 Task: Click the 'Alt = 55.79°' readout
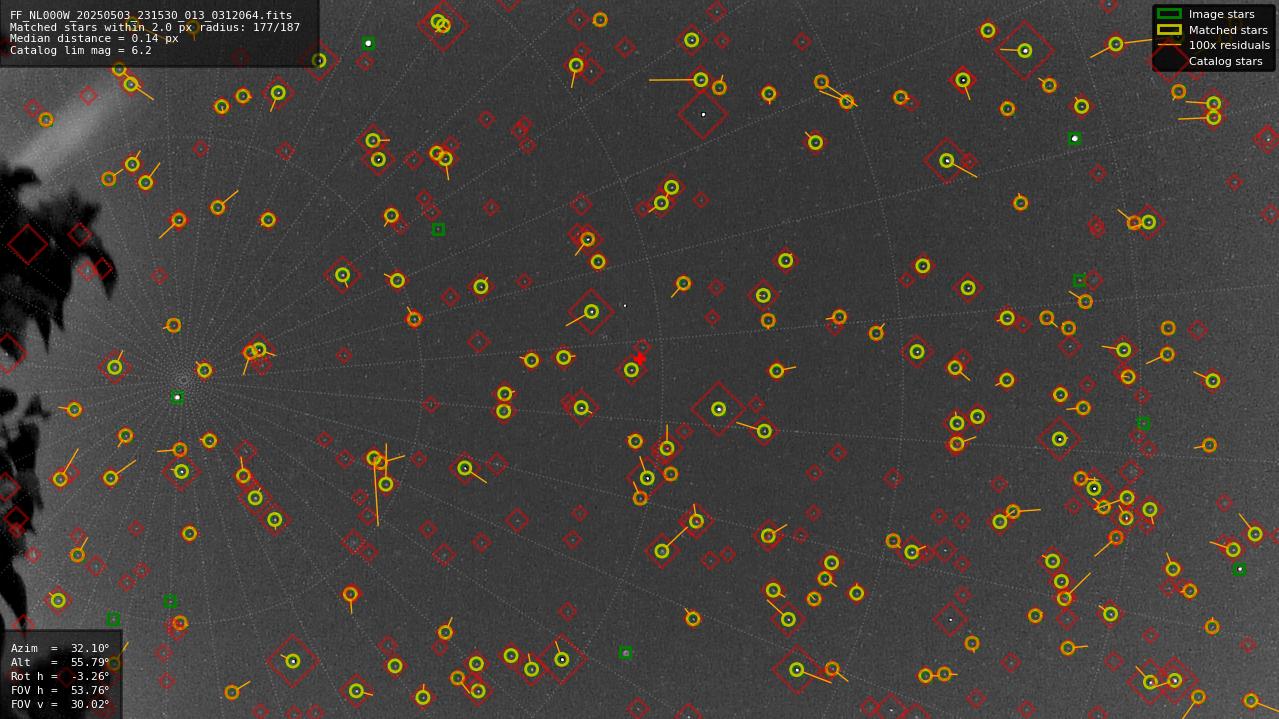tap(60, 663)
